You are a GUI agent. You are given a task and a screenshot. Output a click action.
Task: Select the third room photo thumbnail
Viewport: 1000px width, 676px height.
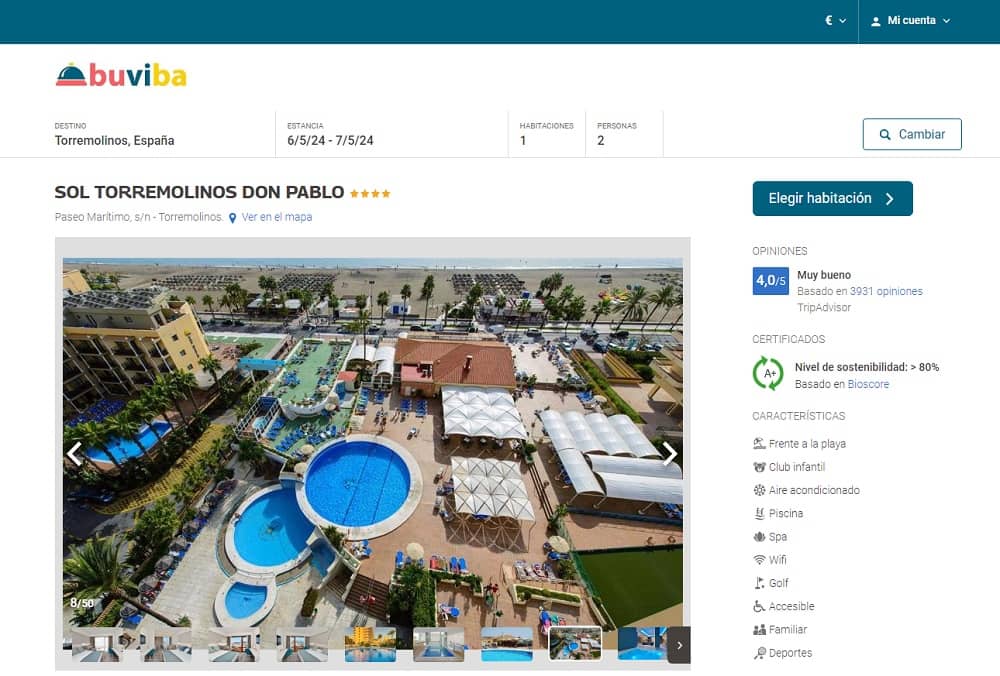tap(234, 645)
